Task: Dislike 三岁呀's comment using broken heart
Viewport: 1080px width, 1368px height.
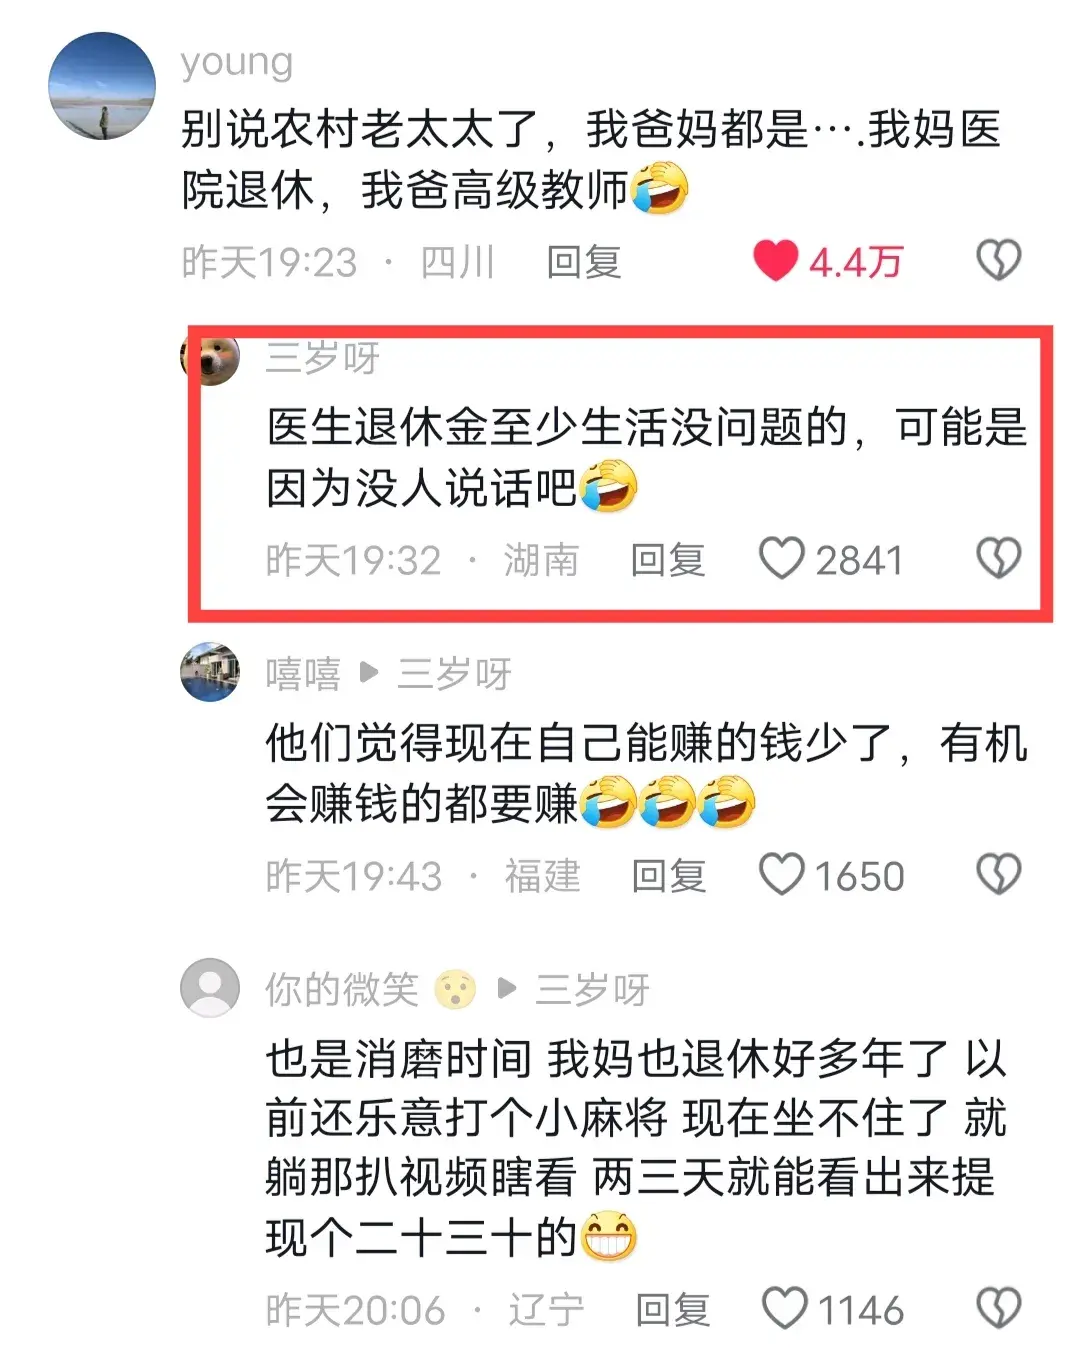Action: [x=998, y=558]
